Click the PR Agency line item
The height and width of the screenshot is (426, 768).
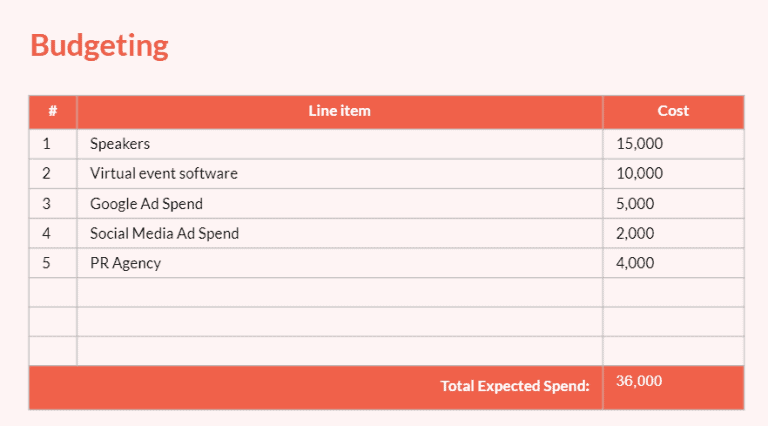125,264
